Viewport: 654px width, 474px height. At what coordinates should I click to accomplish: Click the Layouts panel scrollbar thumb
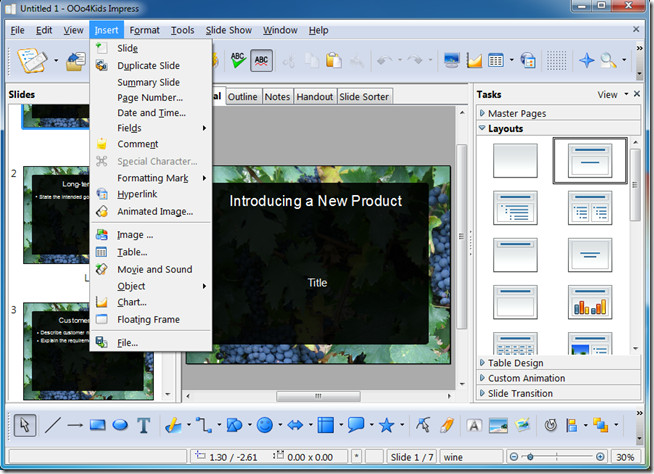tap(635, 185)
